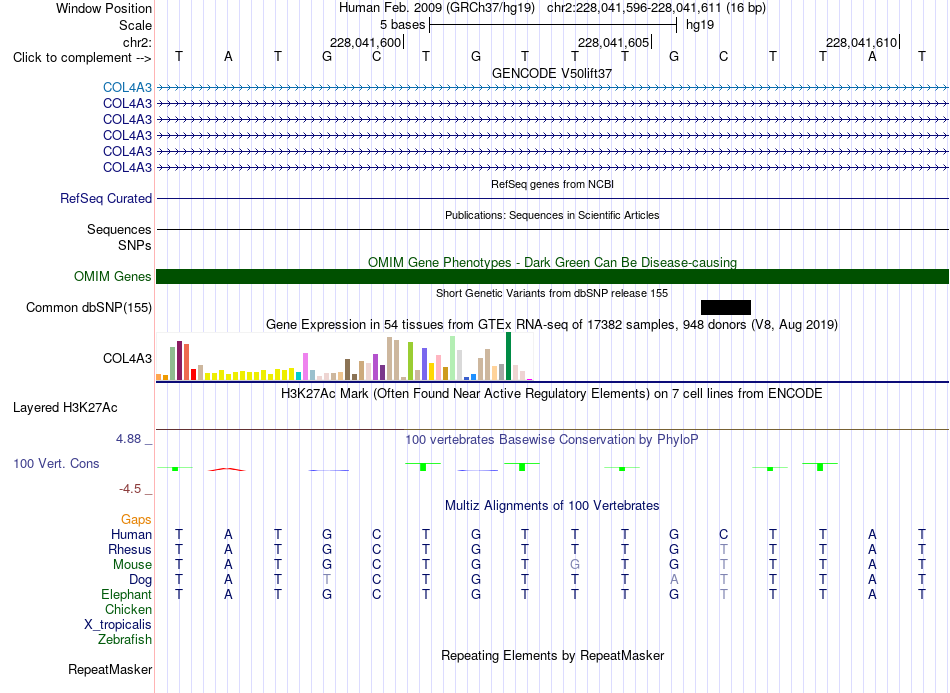Image resolution: width=950 pixels, height=693 pixels.
Task: Click the RepeatMasker track label
Action: tap(110, 670)
